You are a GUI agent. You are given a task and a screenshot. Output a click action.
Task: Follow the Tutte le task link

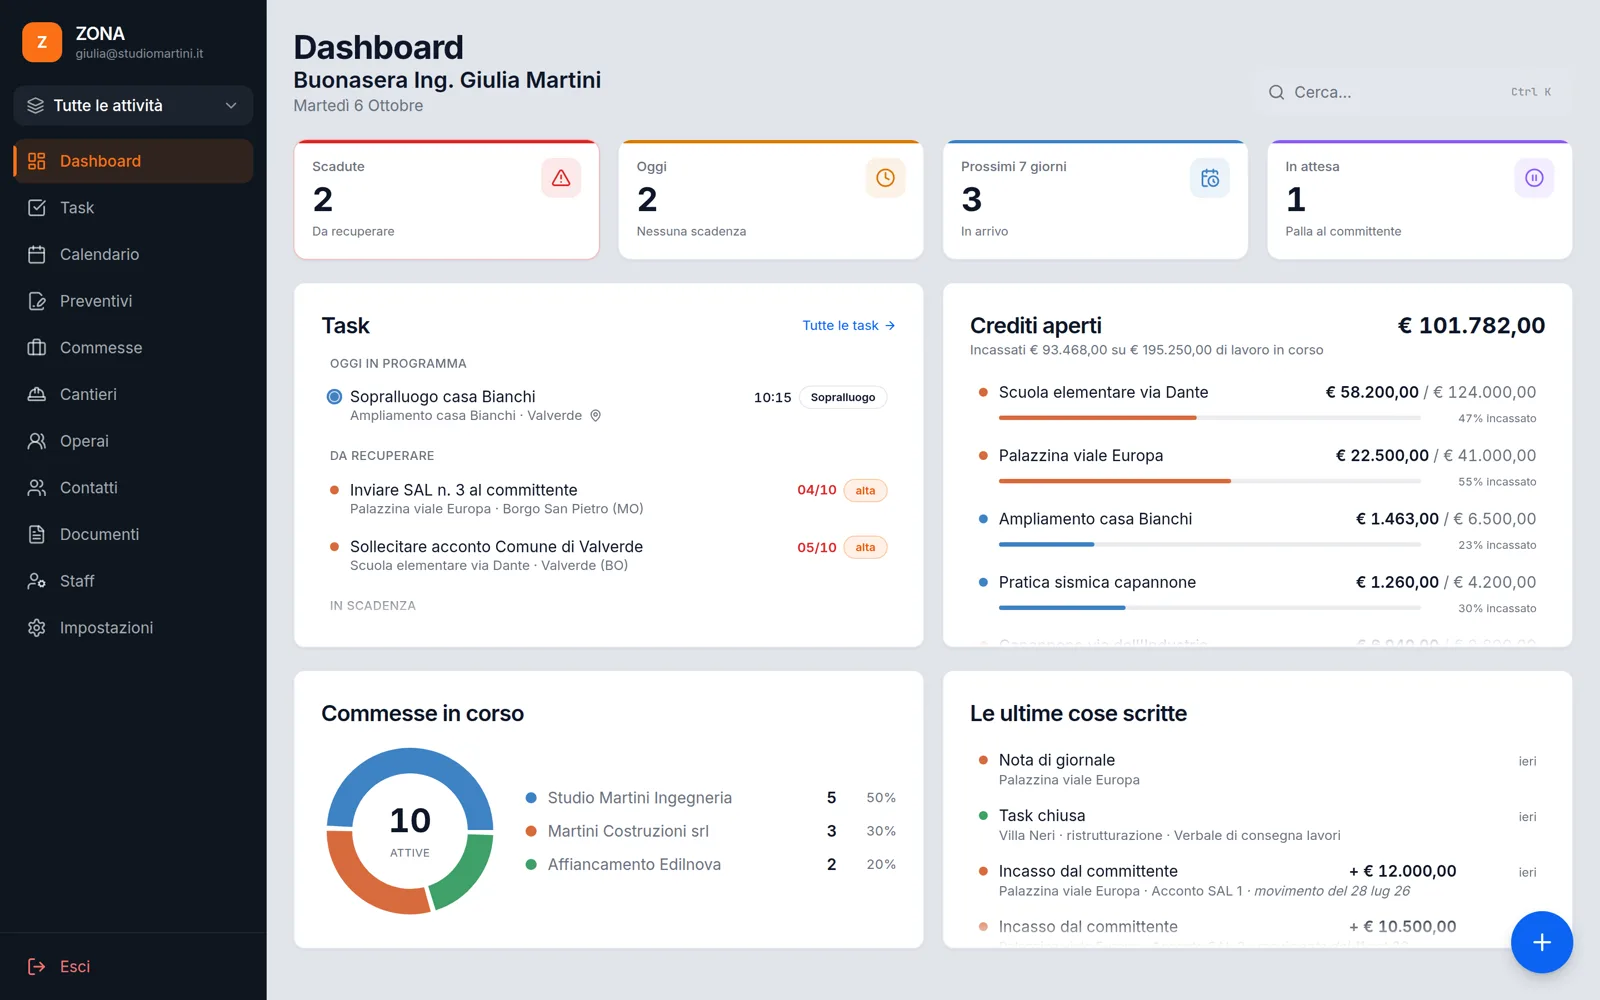849,326
